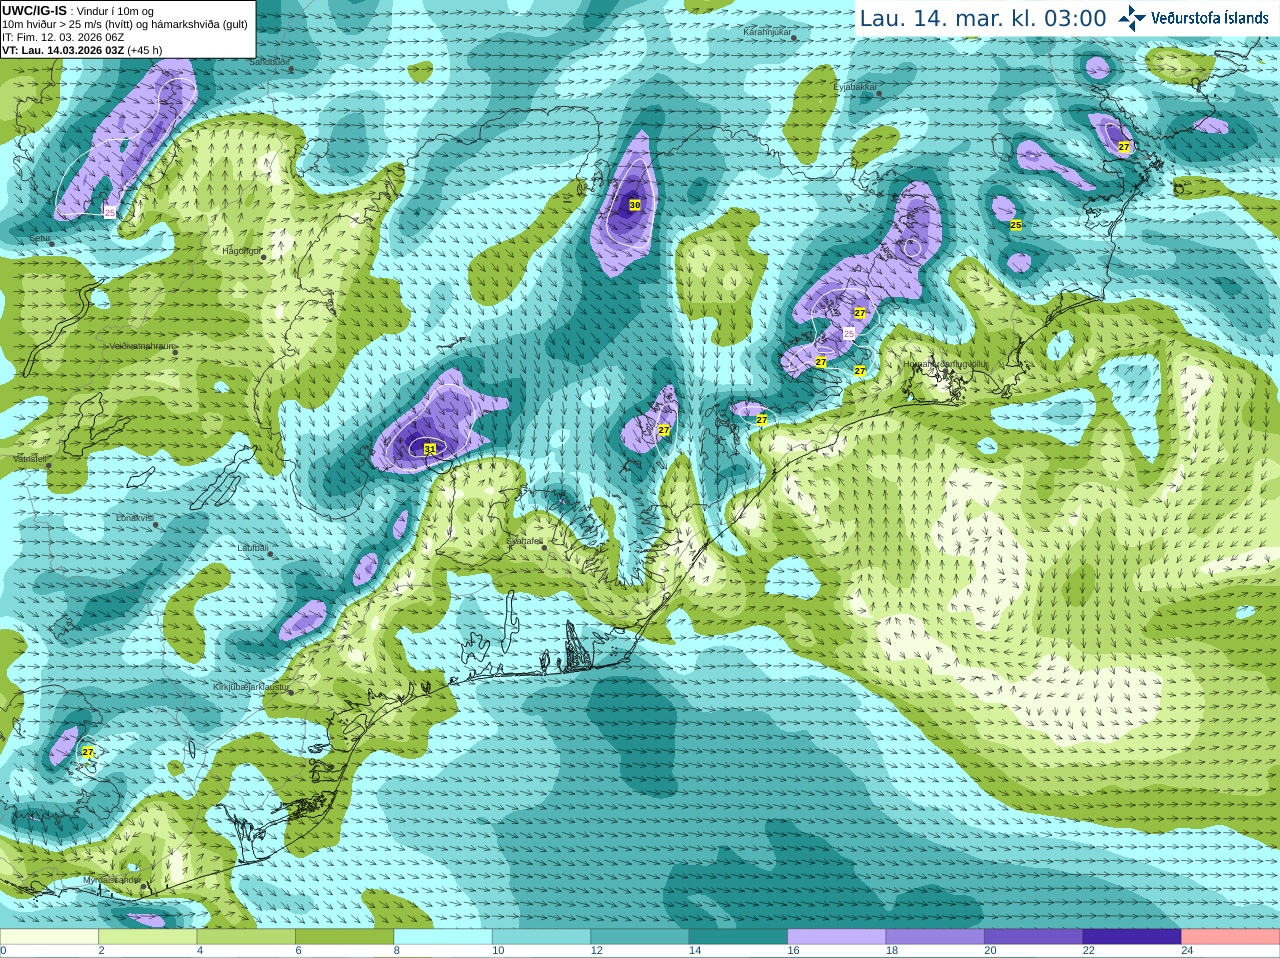Select the 2–4 m/s light green legend color
The image size is (1280, 958).
pos(147,936)
